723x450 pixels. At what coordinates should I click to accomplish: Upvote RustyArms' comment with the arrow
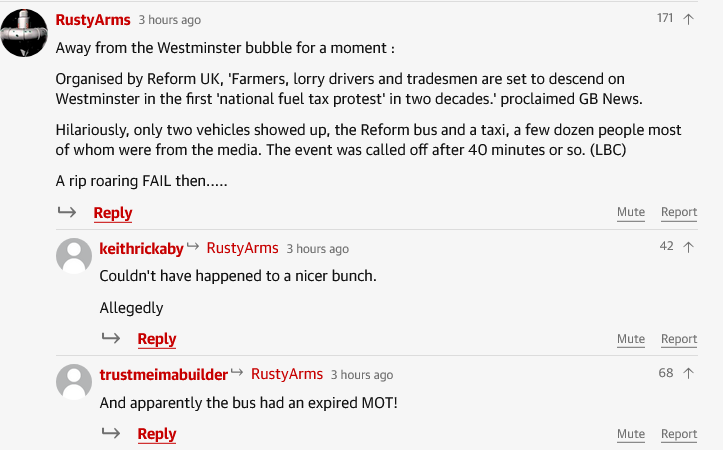click(688, 19)
